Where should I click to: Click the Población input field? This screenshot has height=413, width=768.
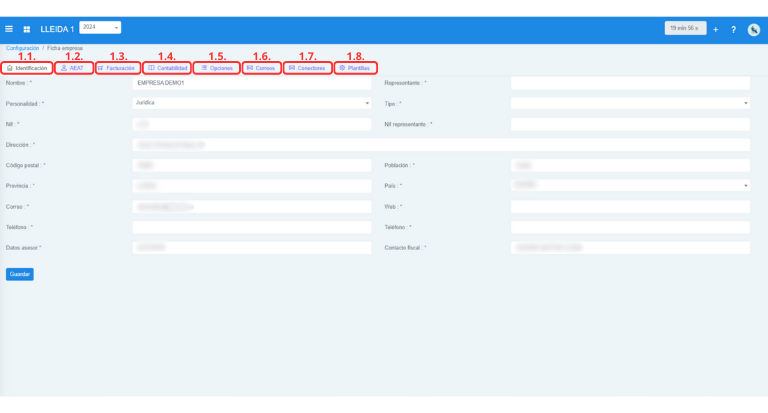(630, 166)
